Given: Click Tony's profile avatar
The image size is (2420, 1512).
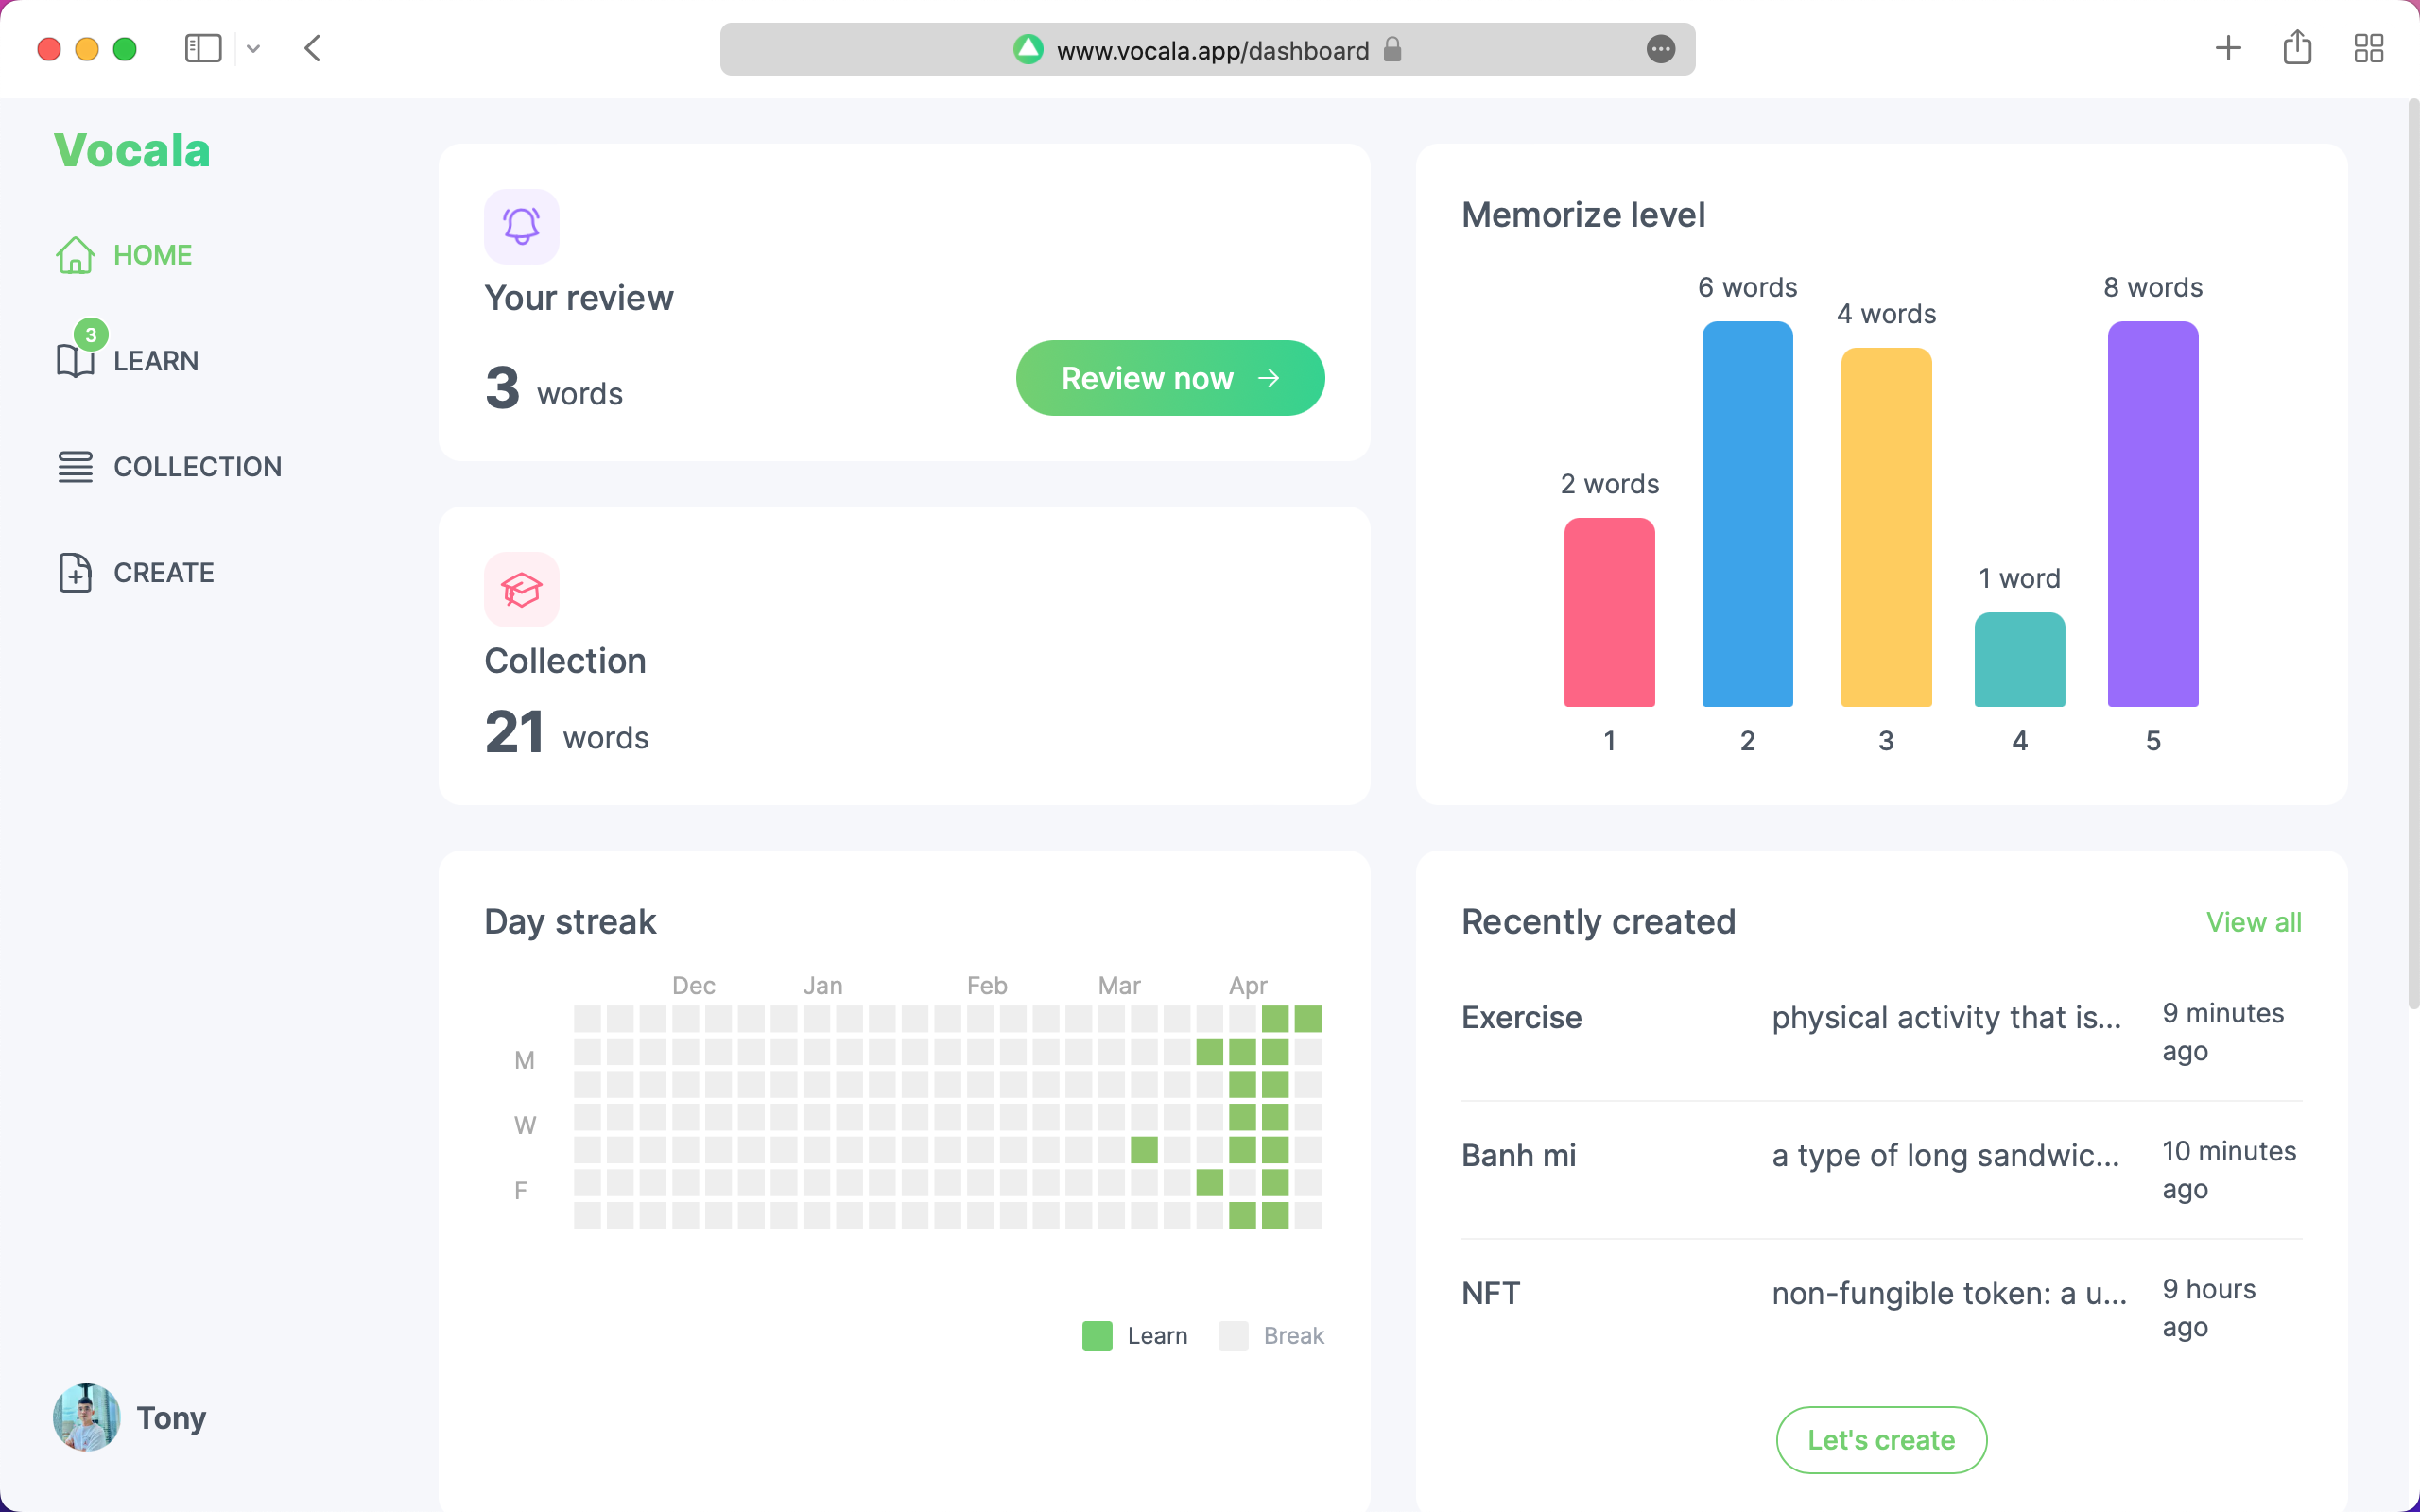Looking at the screenshot, I should pos(87,1417).
